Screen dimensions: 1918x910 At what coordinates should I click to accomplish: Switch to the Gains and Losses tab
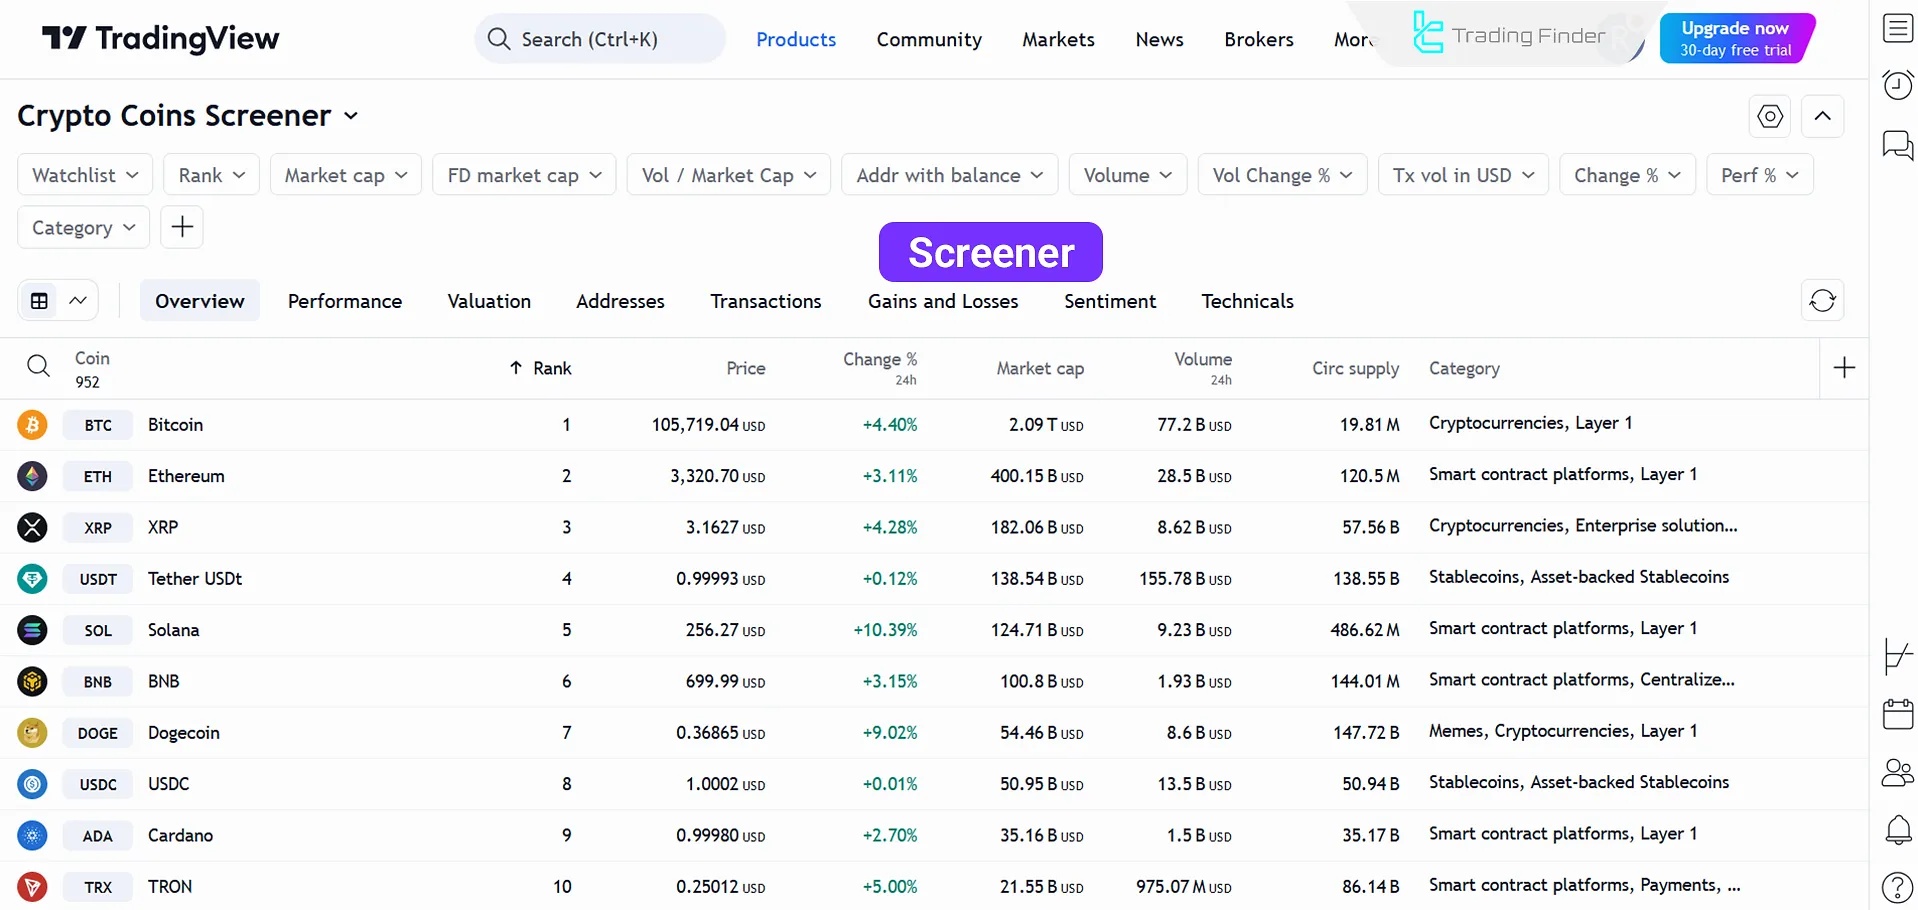pos(943,301)
